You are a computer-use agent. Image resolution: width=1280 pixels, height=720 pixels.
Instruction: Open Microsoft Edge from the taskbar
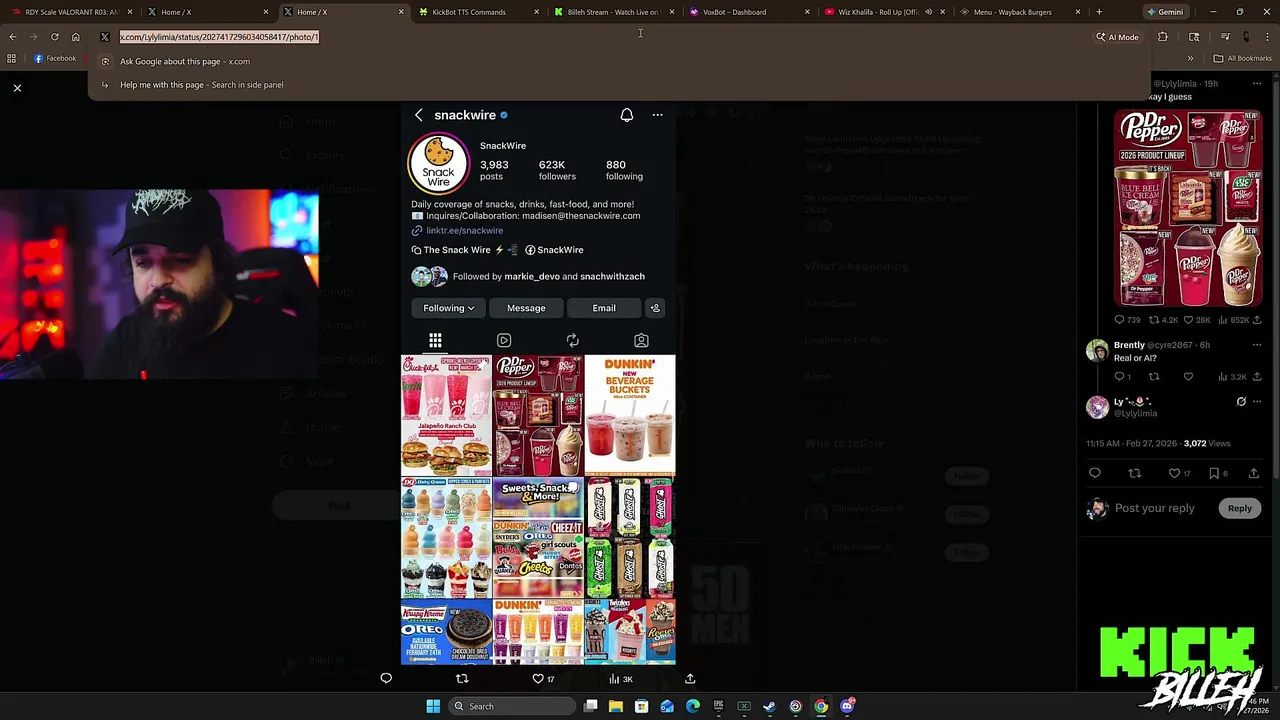(x=693, y=706)
